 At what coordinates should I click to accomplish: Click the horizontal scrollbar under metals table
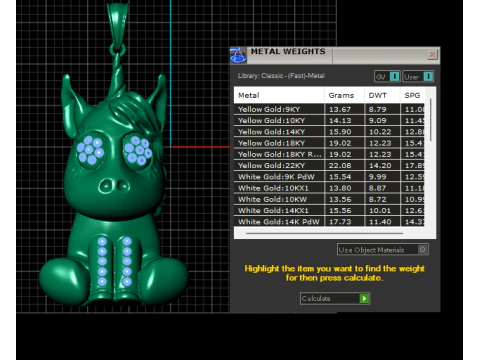[x=324, y=233]
